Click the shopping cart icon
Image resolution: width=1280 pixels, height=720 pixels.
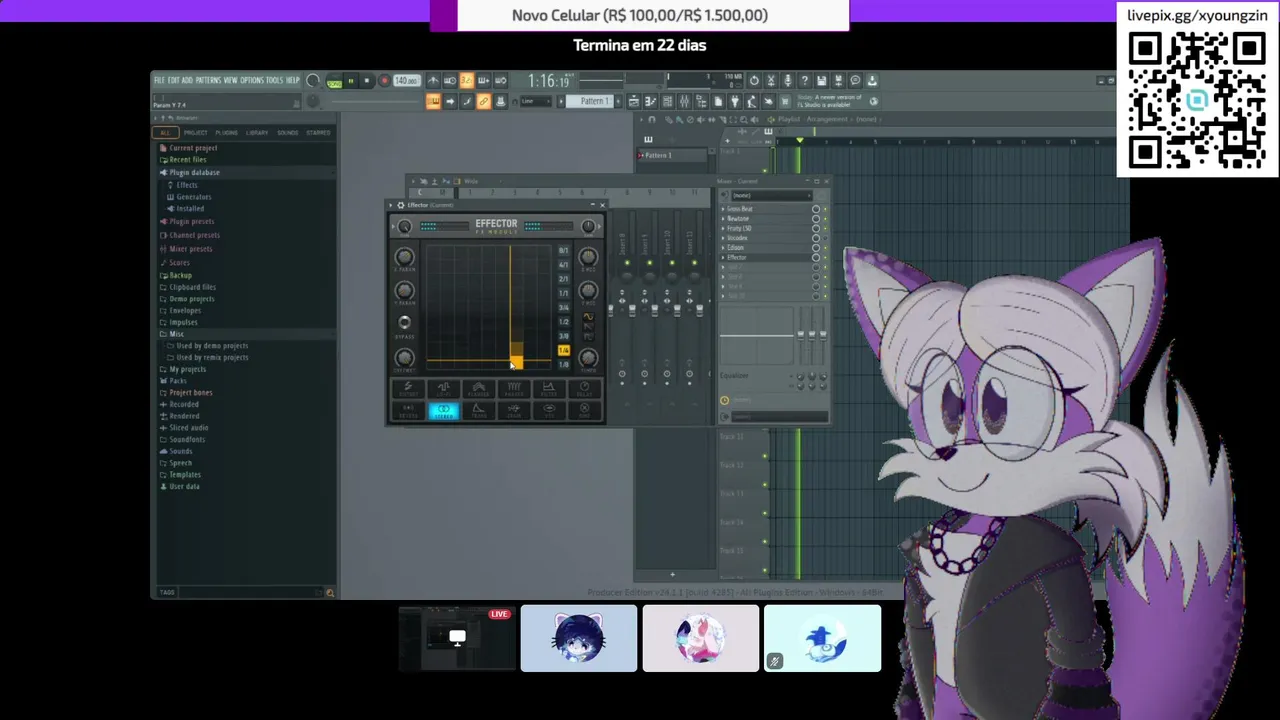click(785, 101)
